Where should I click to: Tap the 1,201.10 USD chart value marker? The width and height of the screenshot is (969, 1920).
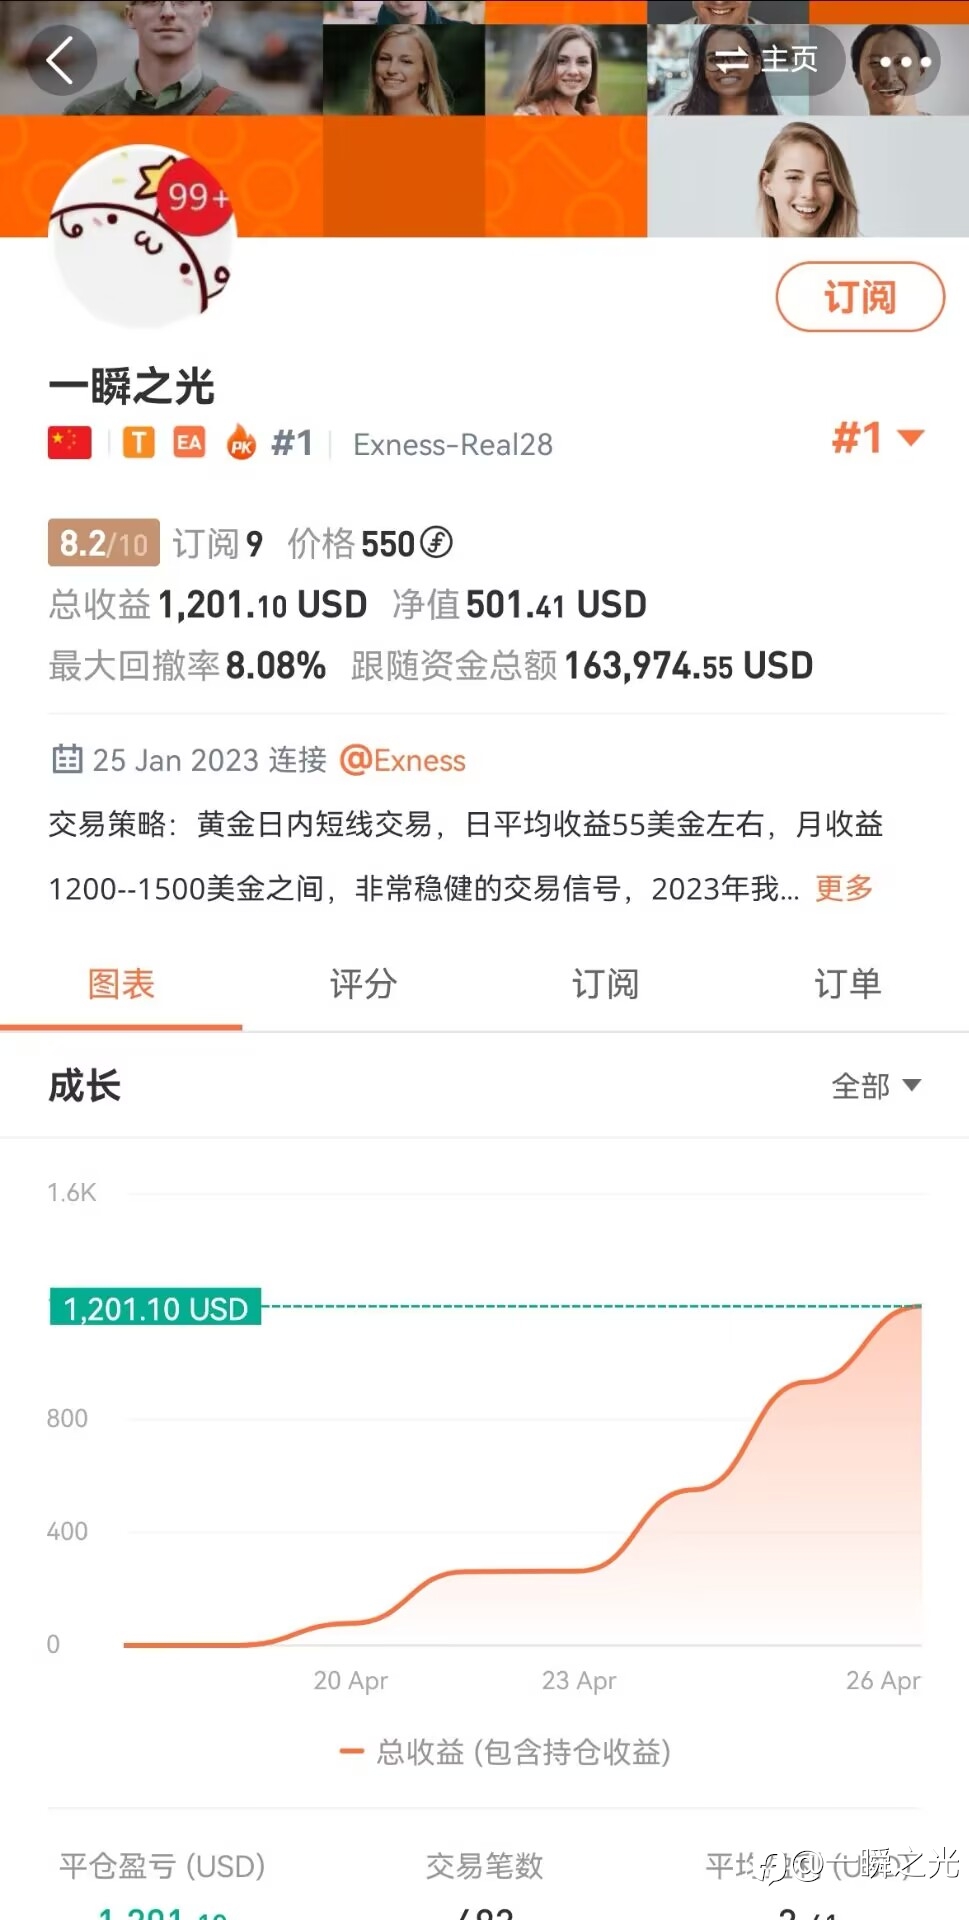(155, 1308)
